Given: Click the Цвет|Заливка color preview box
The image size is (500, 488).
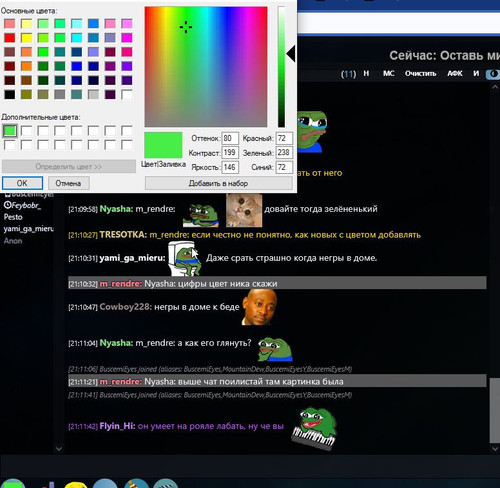Looking at the screenshot, I should coord(163,145).
